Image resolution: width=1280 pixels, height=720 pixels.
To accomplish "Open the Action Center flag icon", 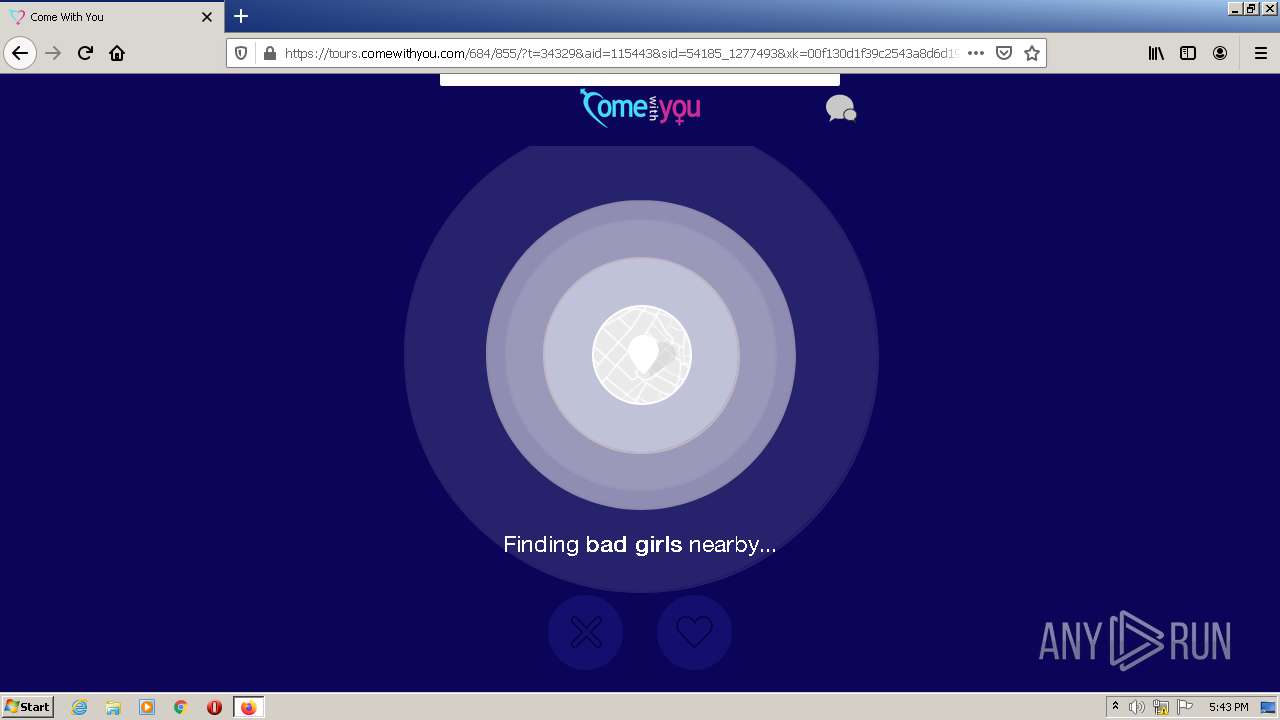I will click(x=1185, y=707).
